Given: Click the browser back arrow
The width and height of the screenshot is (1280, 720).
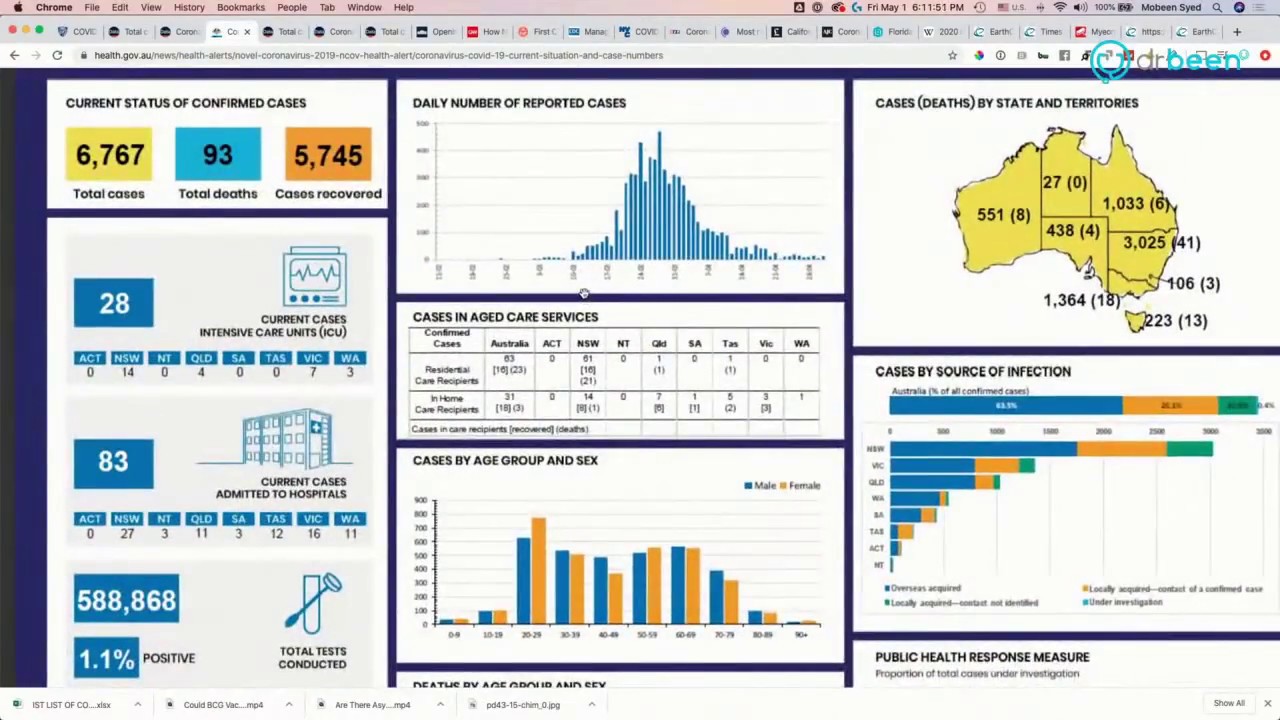Looking at the screenshot, I should point(14,55).
